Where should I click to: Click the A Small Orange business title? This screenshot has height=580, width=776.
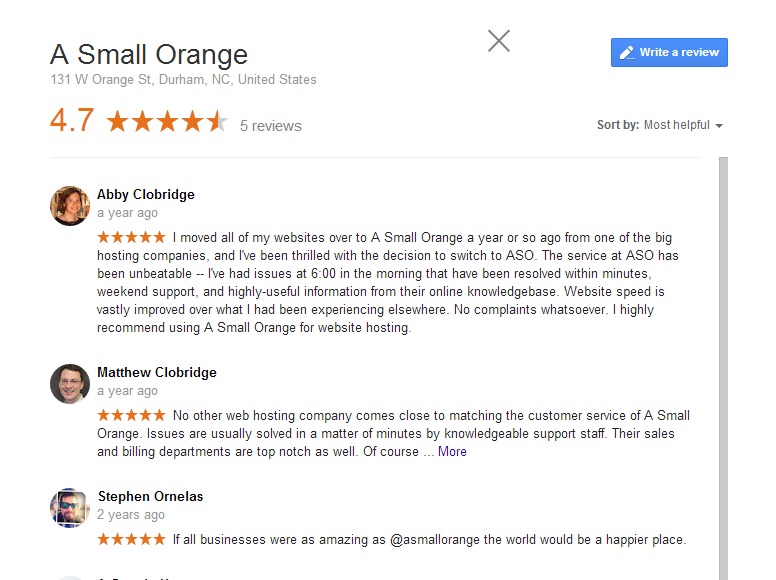click(149, 54)
